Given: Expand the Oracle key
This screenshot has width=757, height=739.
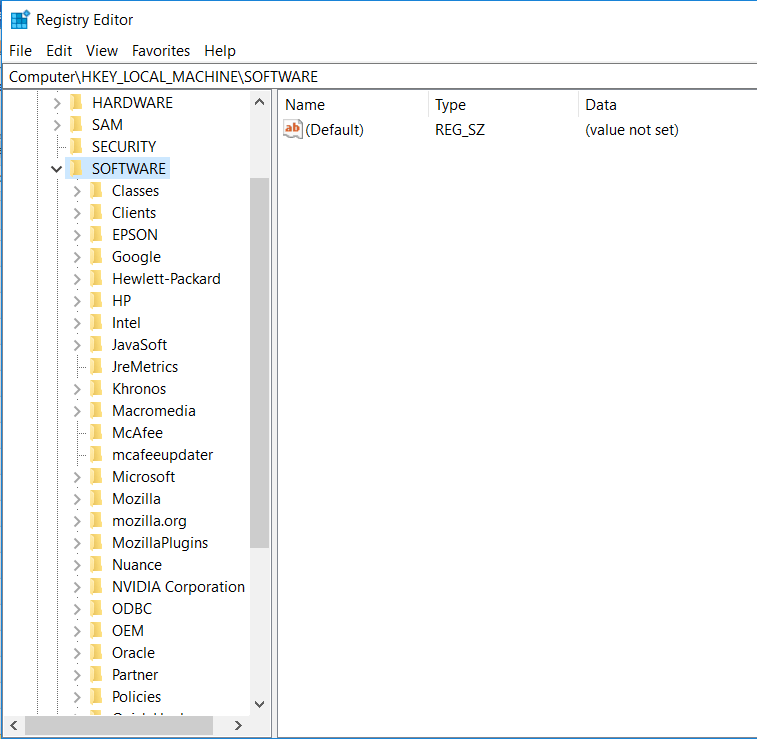Looking at the screenshot, I should [x=77, y=653].
